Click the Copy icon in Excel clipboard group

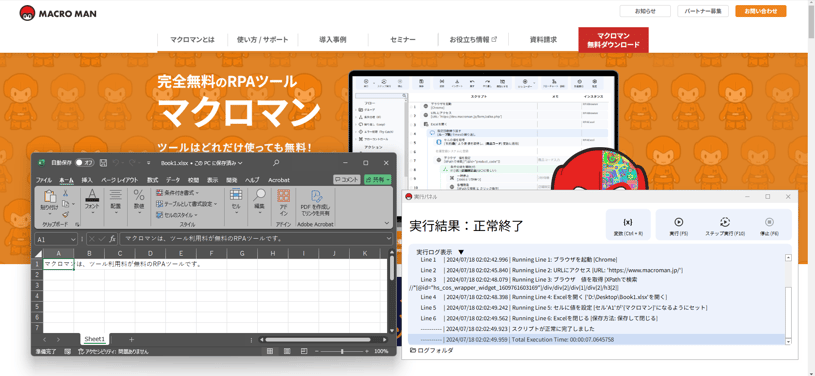(65, 204)
